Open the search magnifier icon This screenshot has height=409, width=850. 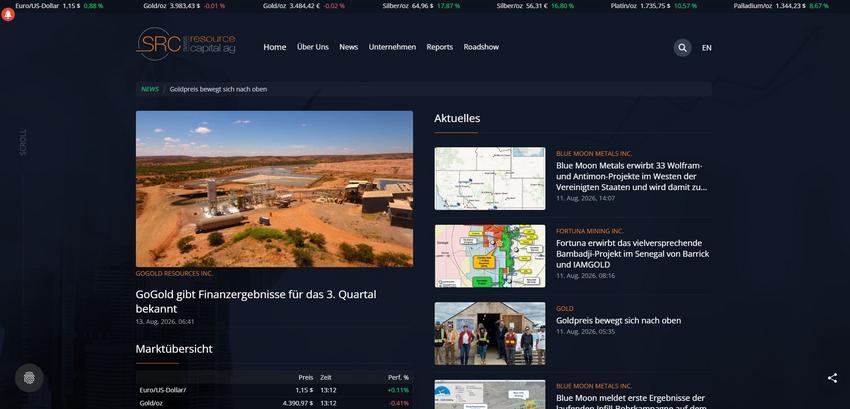click(682, 48)
